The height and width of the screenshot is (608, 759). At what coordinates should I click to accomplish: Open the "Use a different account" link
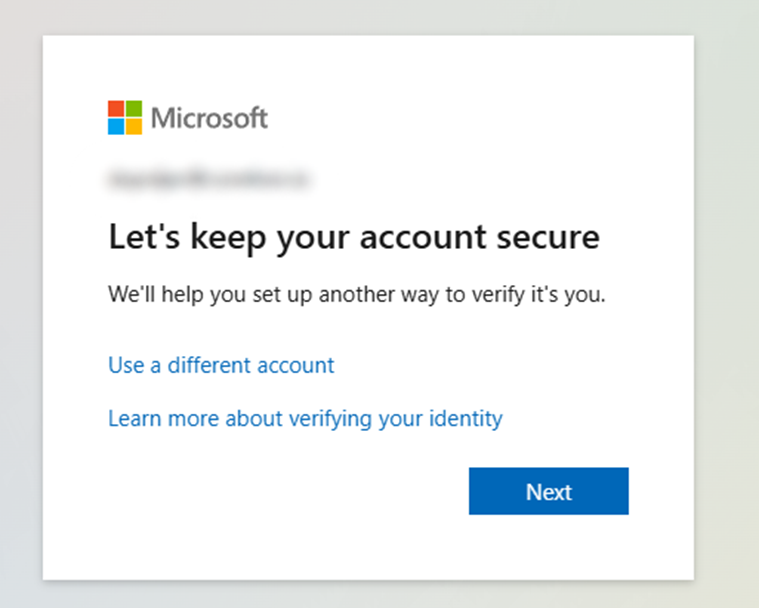(x=221, y=365)
